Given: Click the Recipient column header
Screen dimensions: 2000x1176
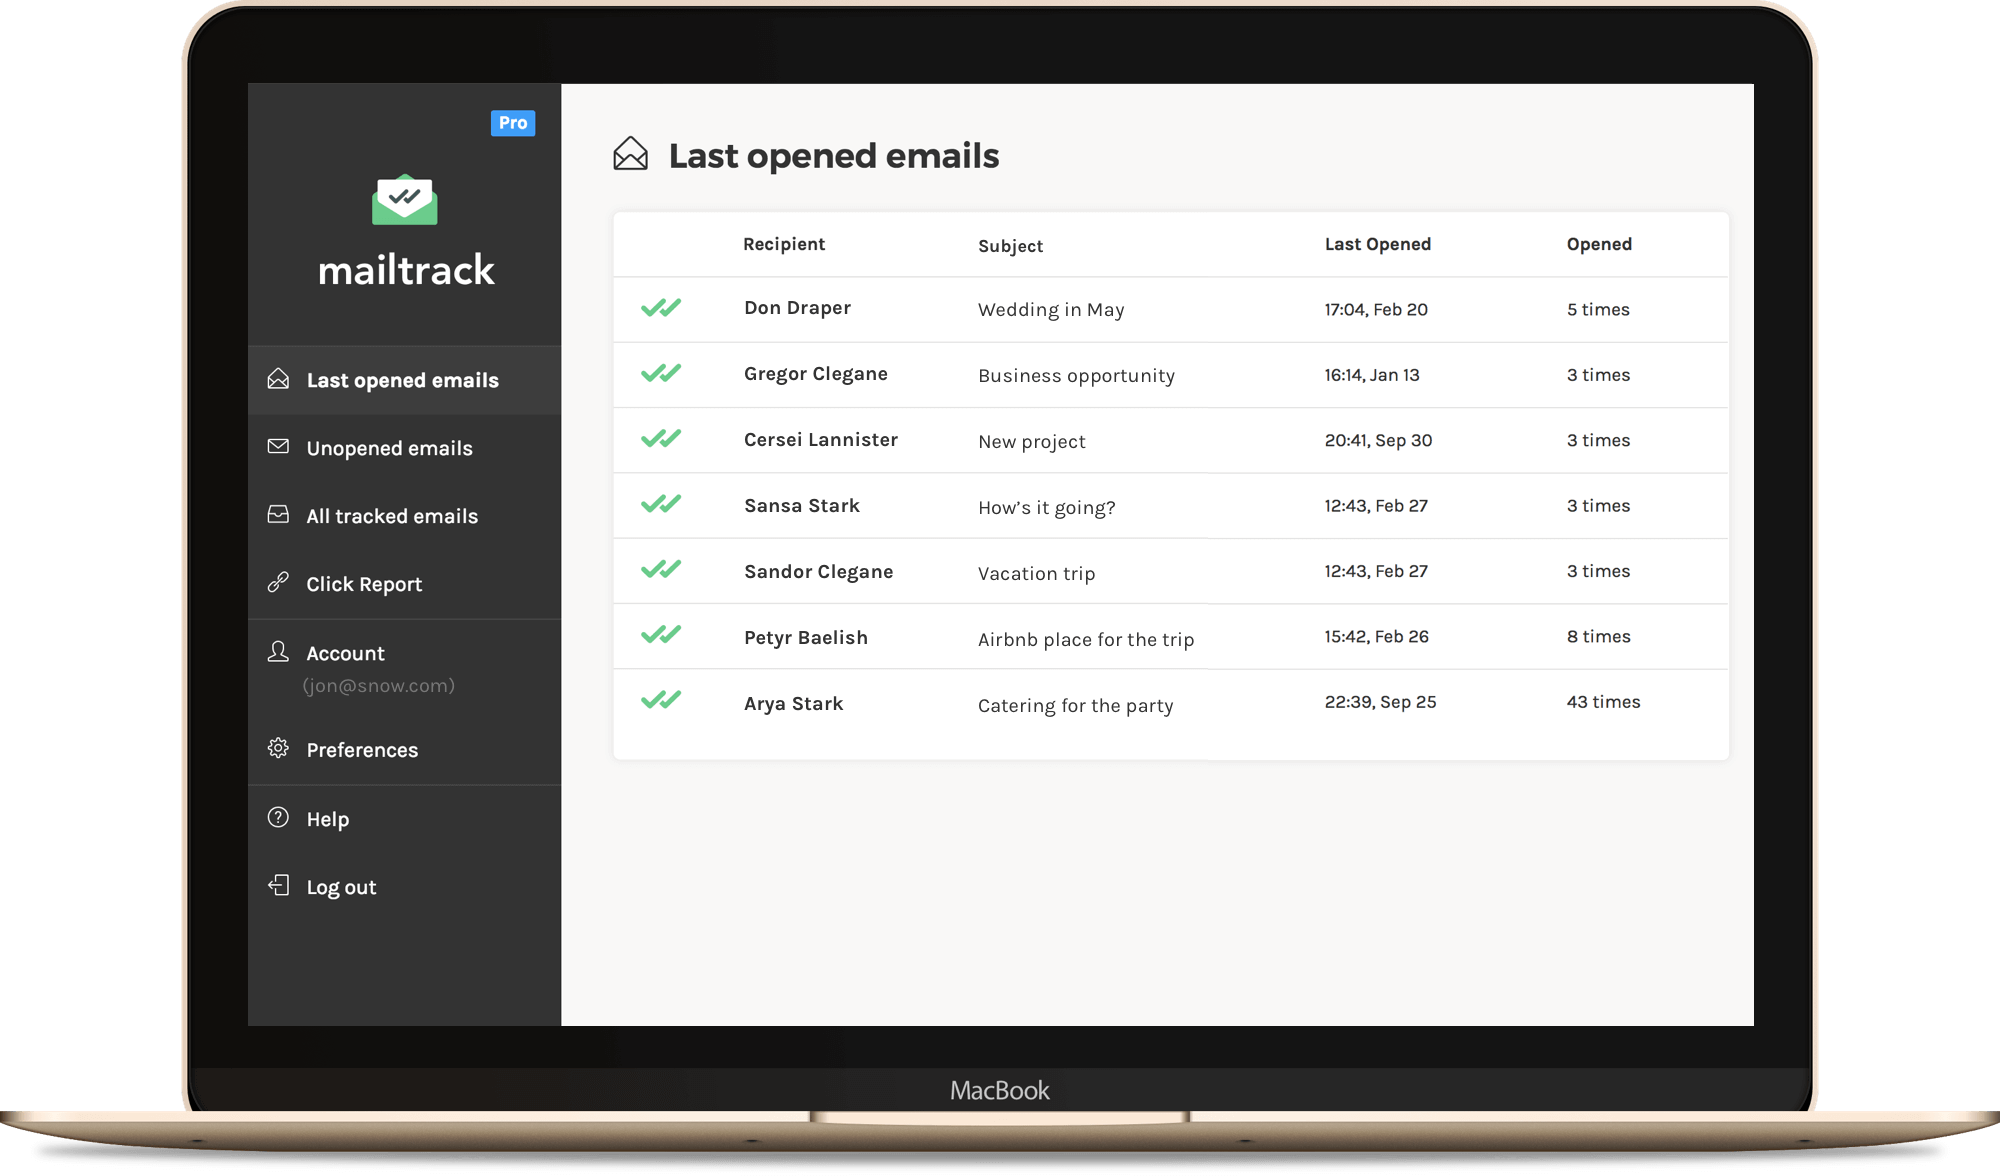Looking at the screenshot, I should click(784, 243).
